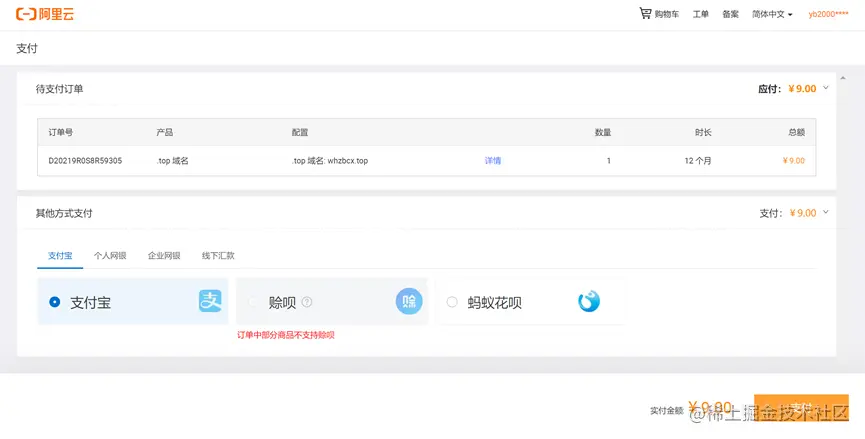Click the 时长 column header

click(703, 132)
